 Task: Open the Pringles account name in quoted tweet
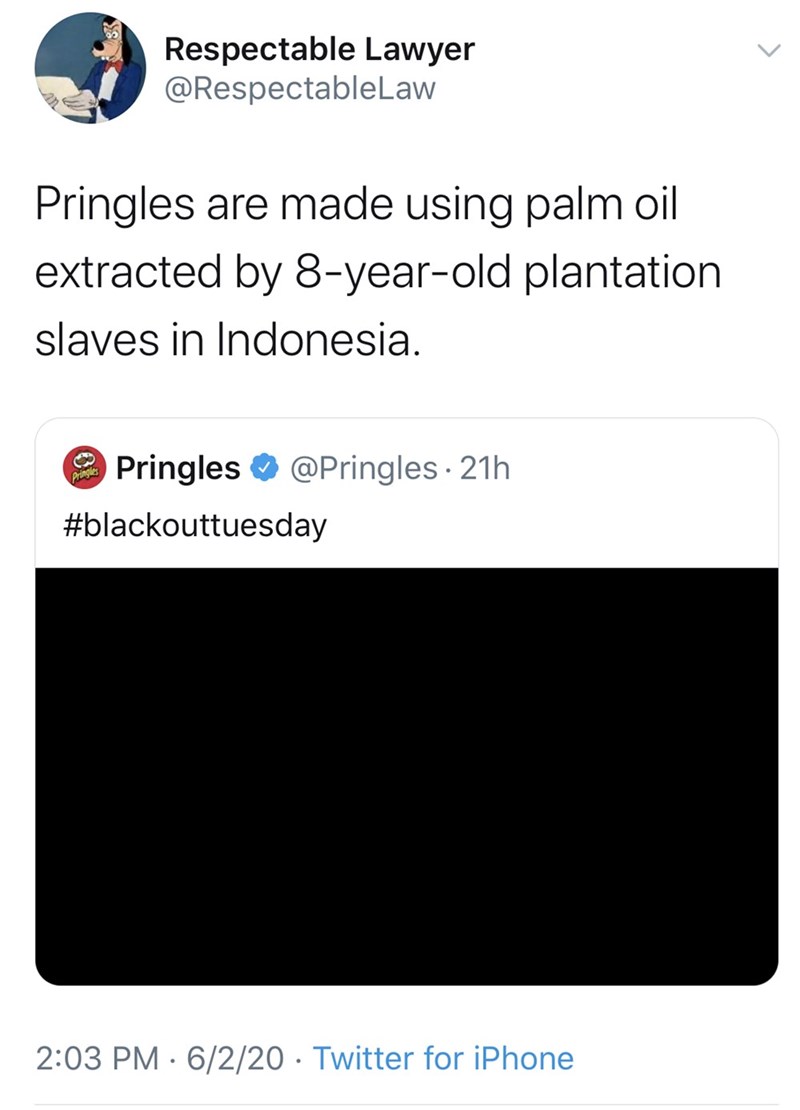(178, 467)
